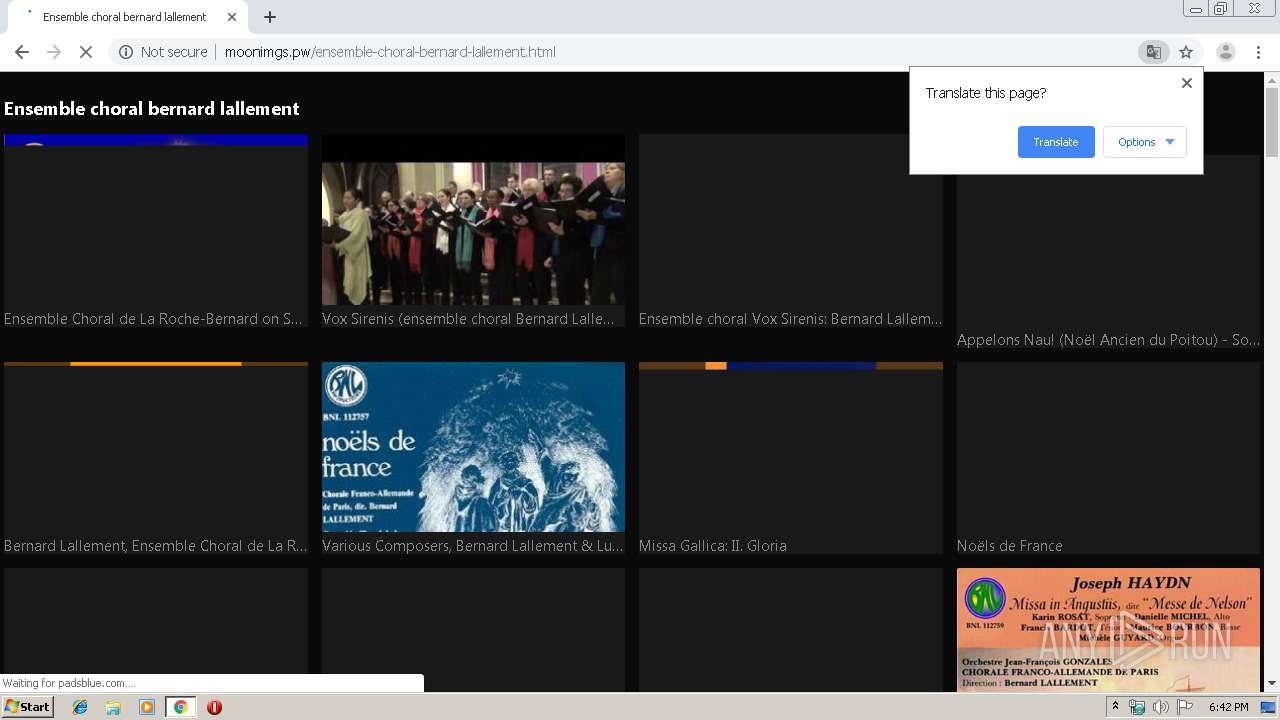Select the Ensemble choral bernard lallement tab
1280x720 pixels.
(125, 17)
